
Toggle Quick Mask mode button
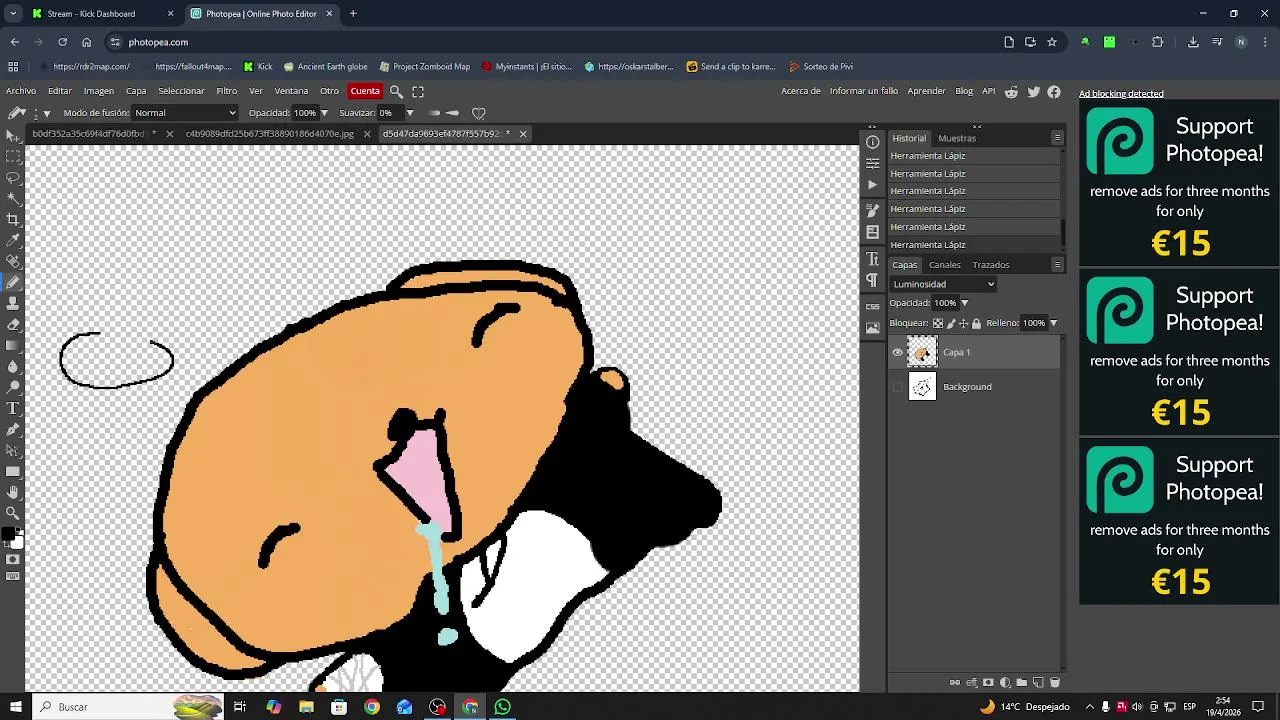[x=13, y=559]
